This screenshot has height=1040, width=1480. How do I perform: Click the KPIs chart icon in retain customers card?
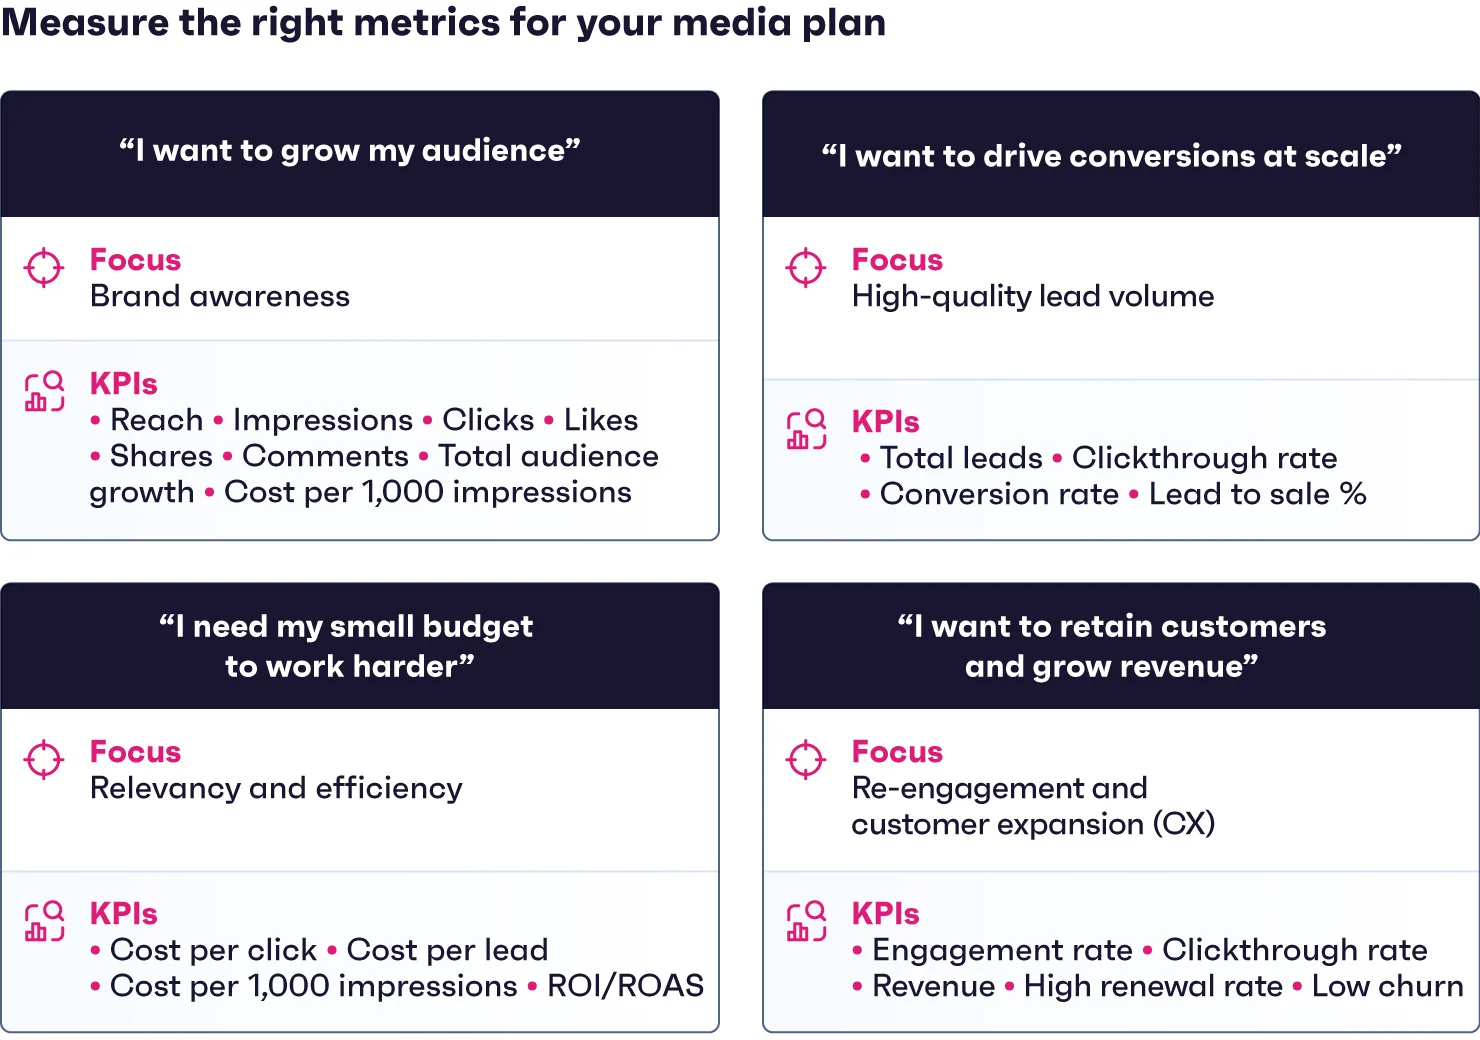click(x=806, y=921)
